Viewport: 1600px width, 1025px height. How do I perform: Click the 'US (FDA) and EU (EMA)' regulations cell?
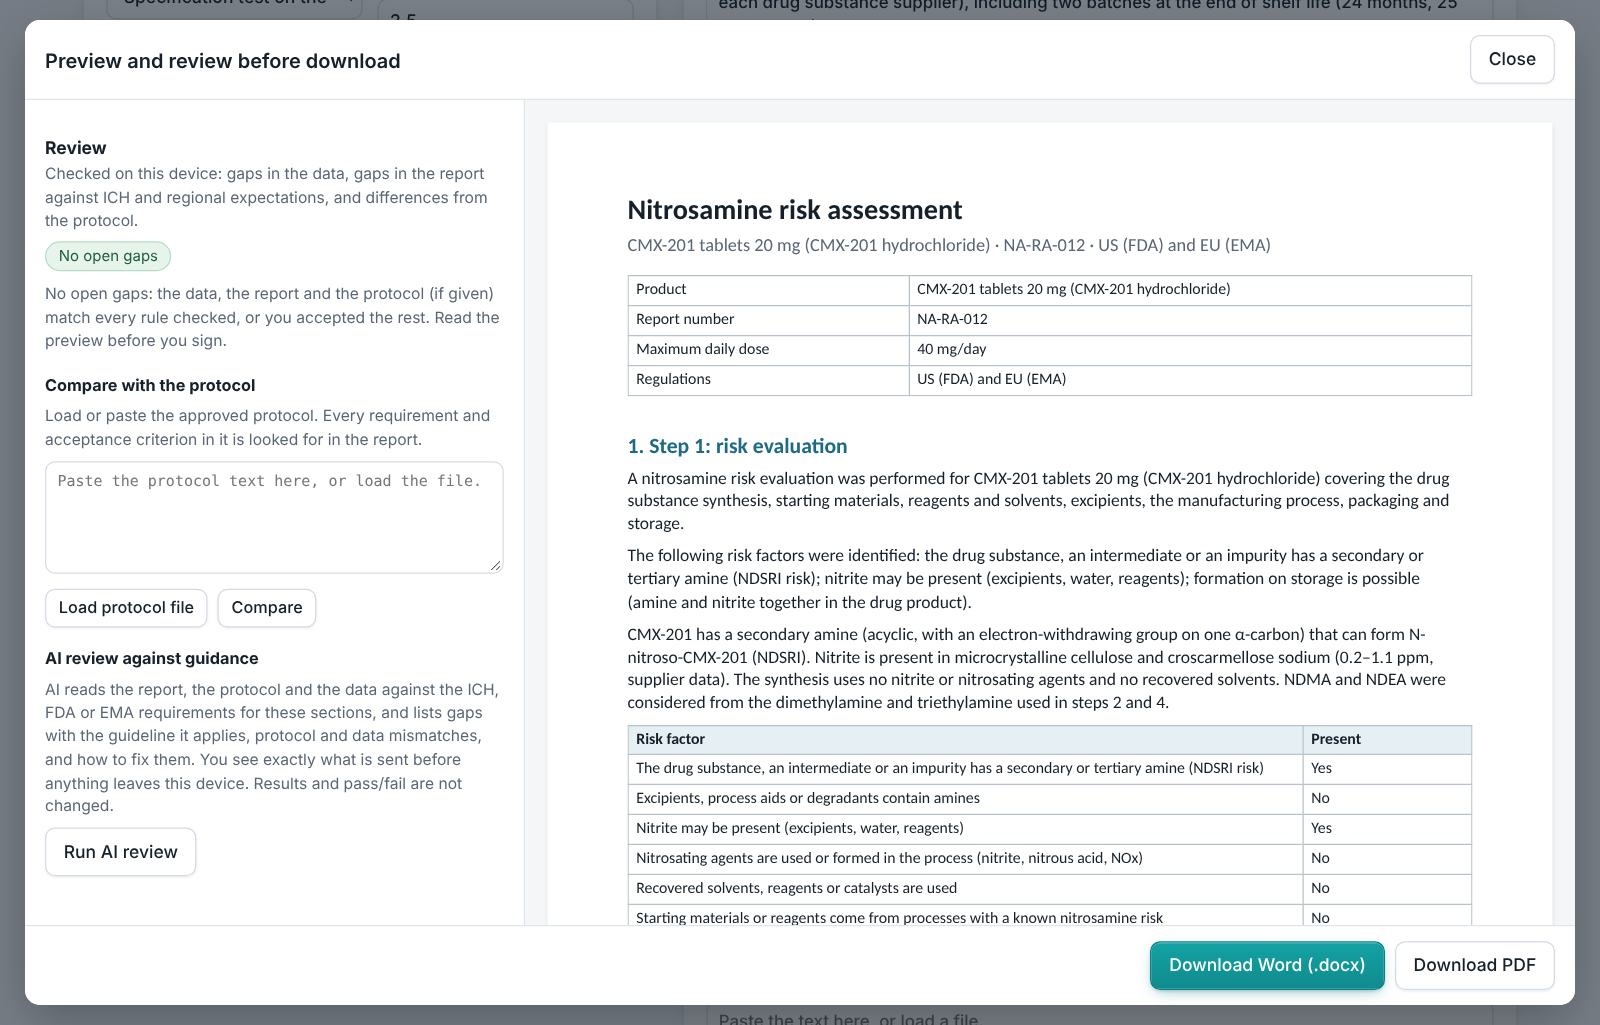pos(1190,380)
